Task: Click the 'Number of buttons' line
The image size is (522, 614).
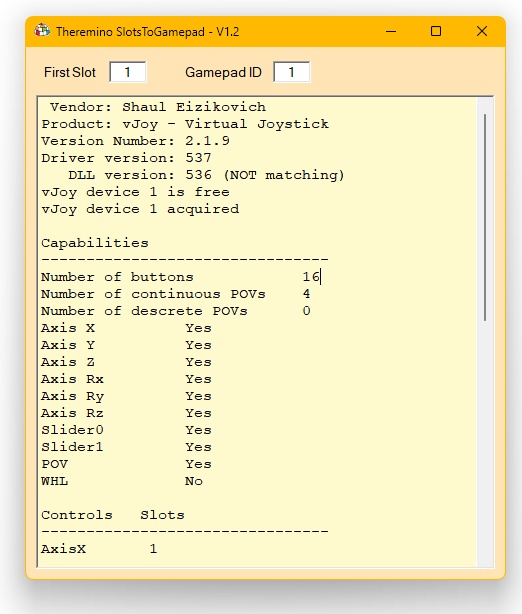Action: 181,277
